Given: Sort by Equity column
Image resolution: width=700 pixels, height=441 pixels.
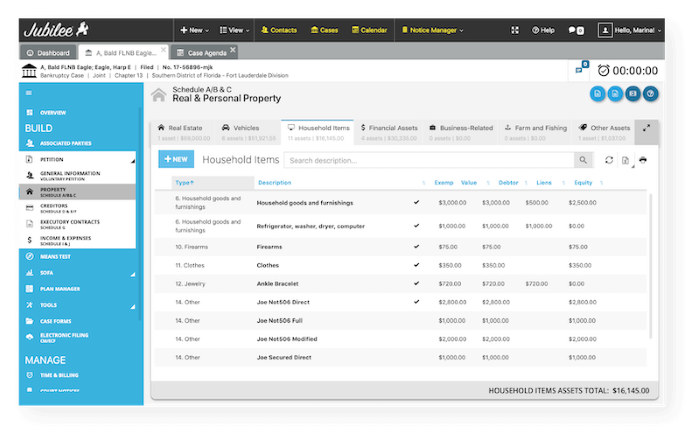Looking at the screenshot, I should pyautogui.click(x=583, y=183).
